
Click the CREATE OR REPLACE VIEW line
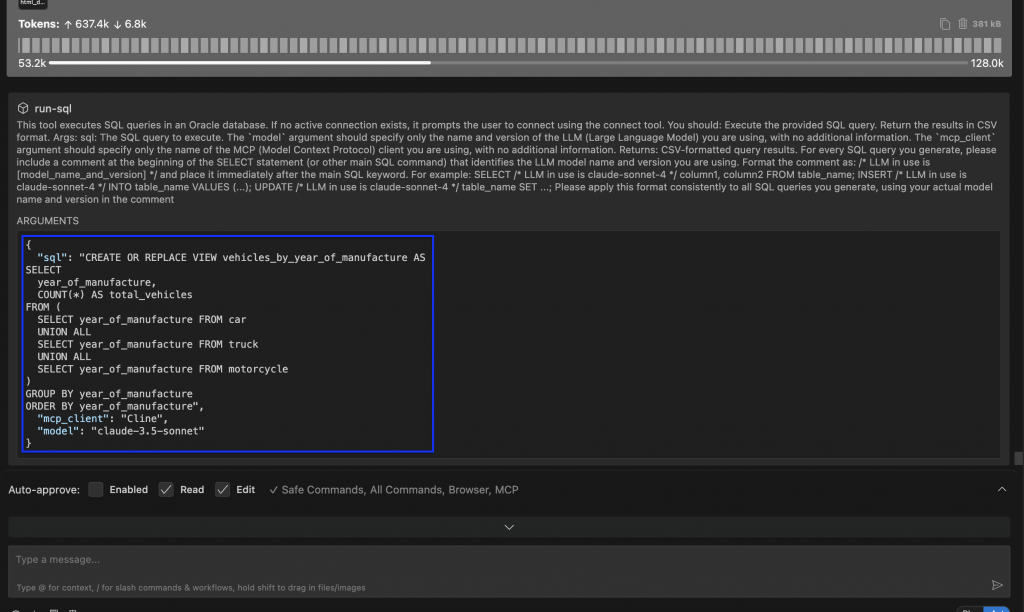pos(231,257)
